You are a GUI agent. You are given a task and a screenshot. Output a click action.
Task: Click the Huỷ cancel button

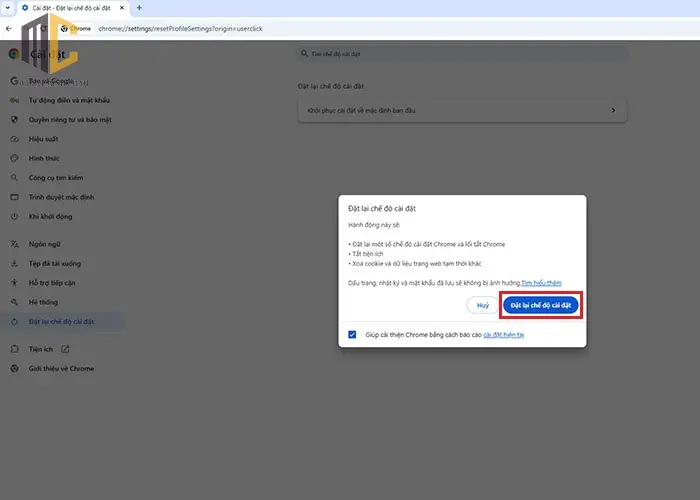pos(483,305)
